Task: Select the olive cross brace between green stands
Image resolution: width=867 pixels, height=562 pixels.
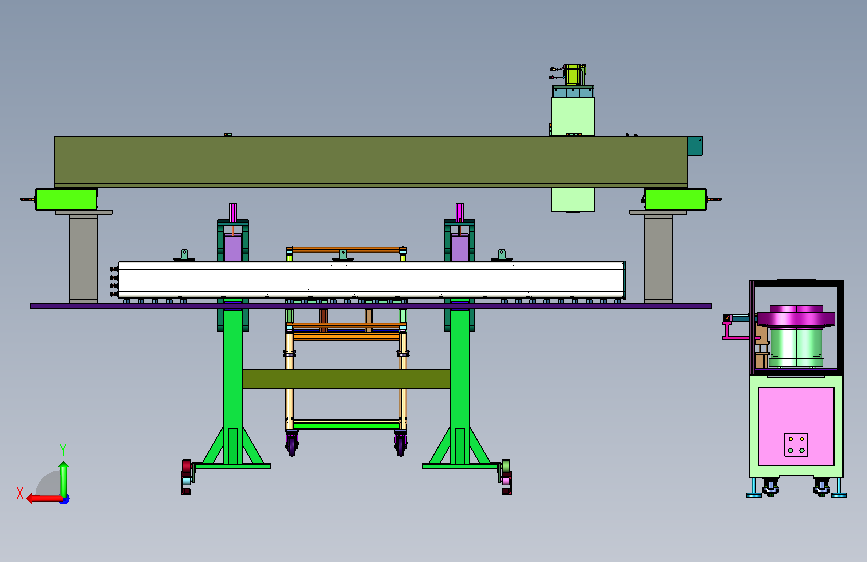Action: click(346, 379)
